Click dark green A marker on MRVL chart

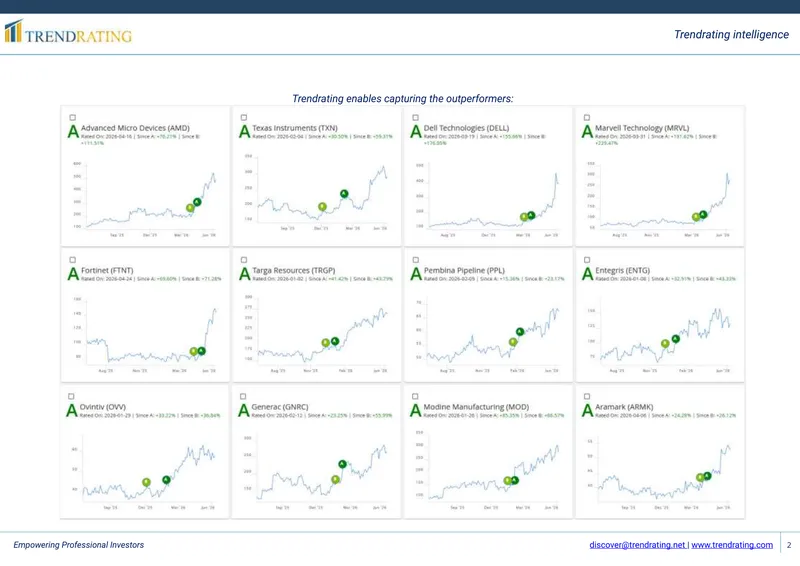coord(703,214)
